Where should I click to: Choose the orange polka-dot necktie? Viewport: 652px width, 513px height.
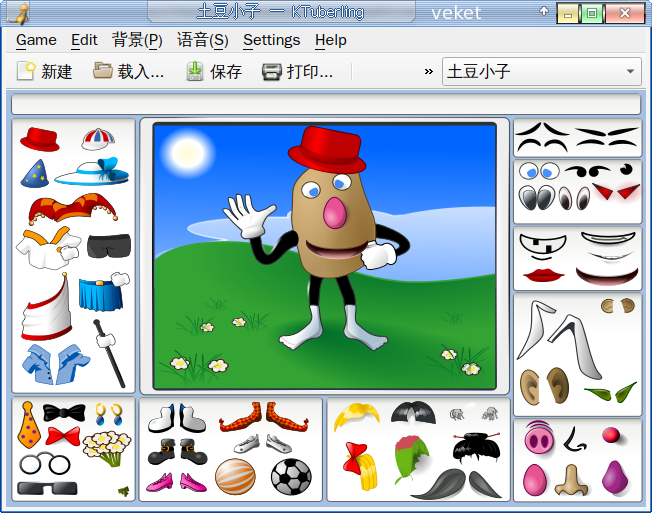click(x=29, y=425)
